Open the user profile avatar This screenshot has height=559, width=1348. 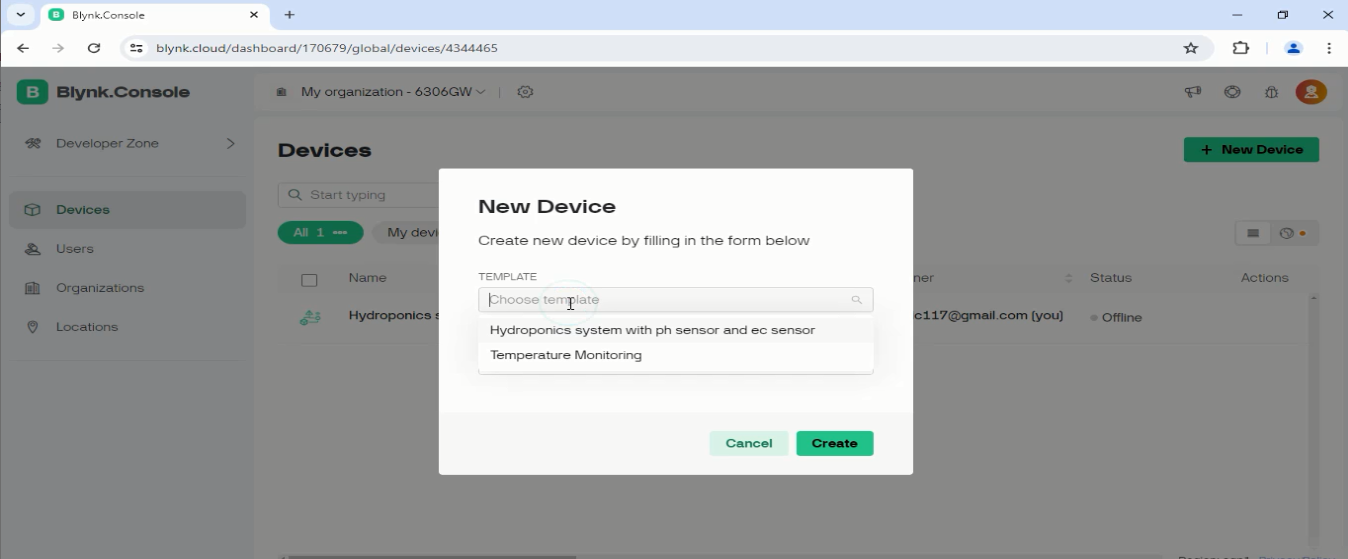pos(1310,92)
